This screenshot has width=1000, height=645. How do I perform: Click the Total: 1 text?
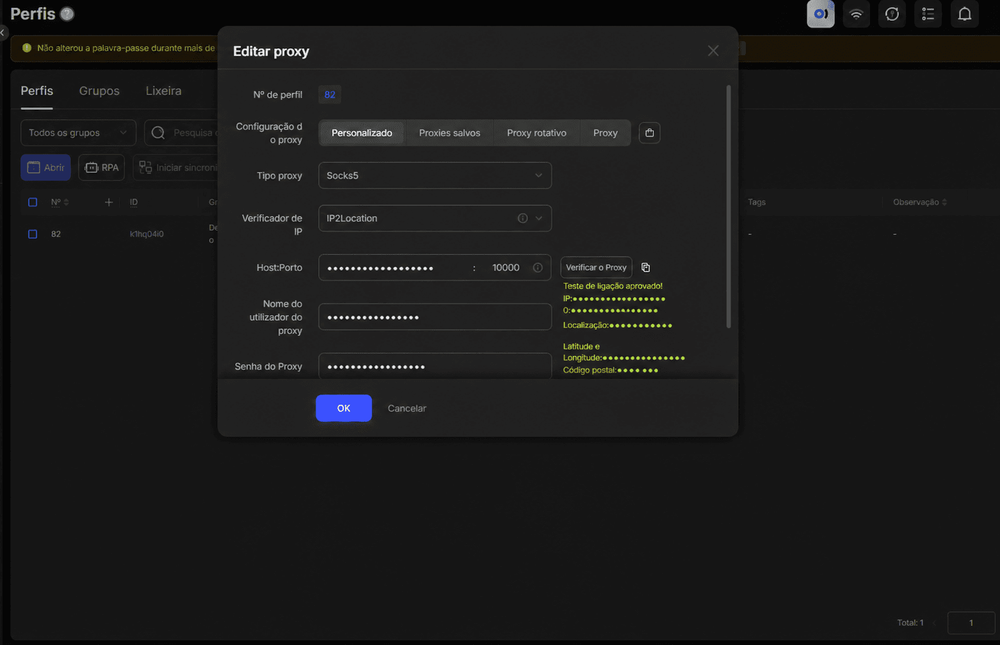click(x=910, y=623)
